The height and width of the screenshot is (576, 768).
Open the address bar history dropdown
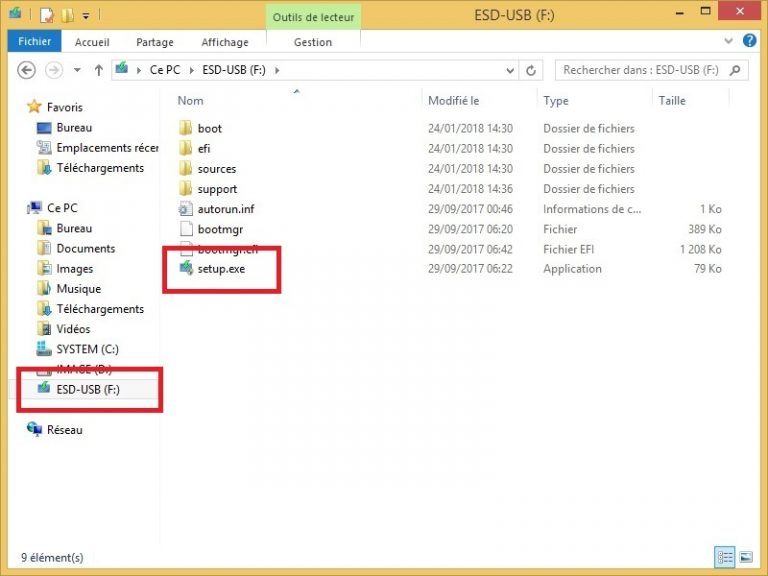point(510,70)
